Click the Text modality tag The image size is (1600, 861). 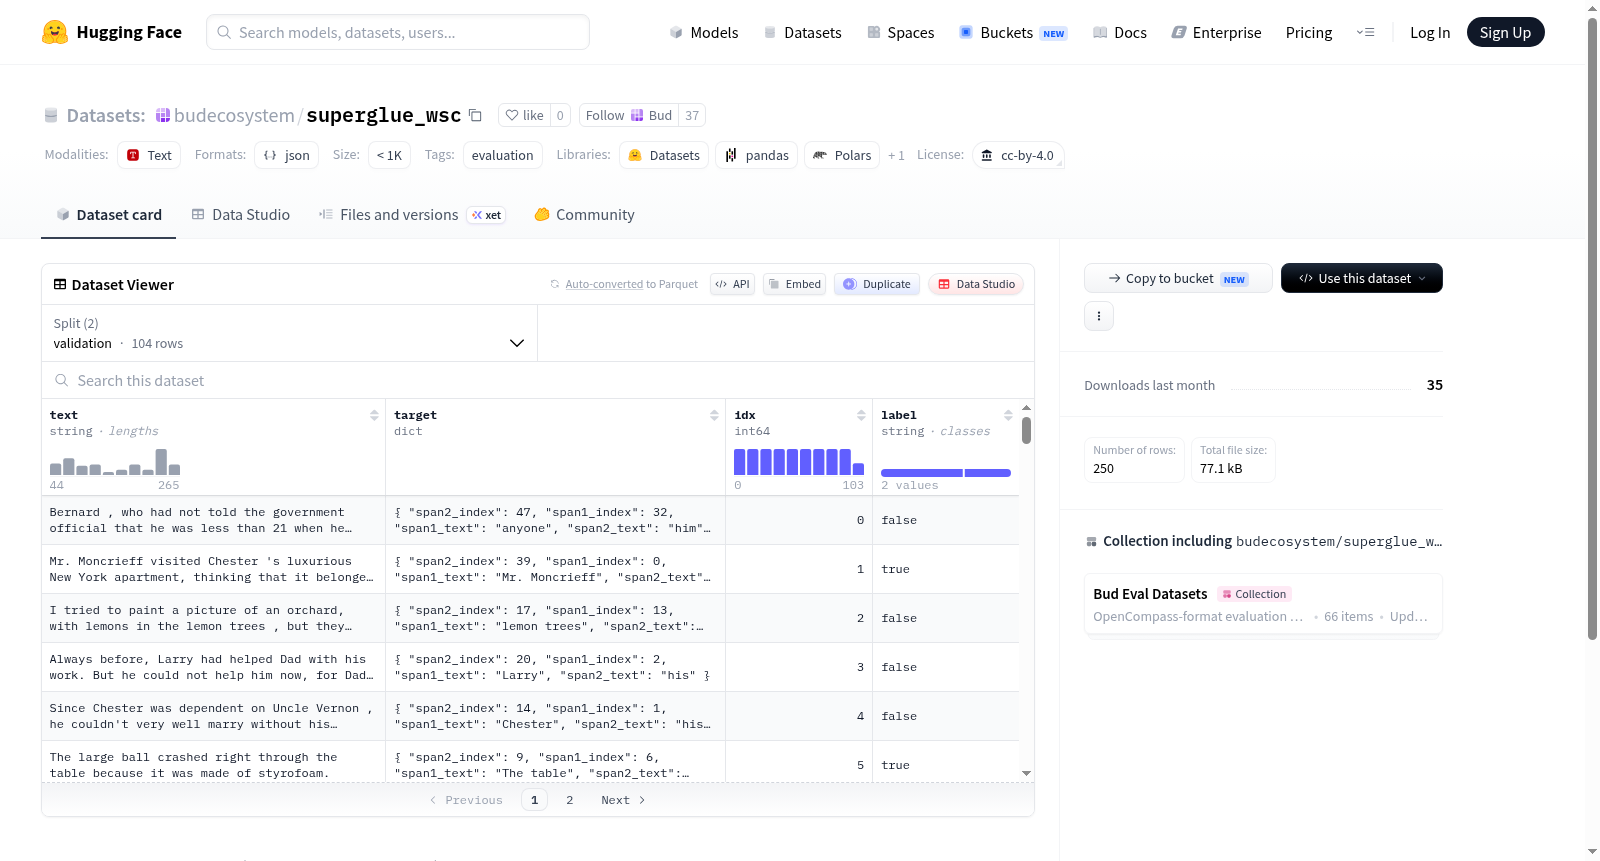coord(149,155)
